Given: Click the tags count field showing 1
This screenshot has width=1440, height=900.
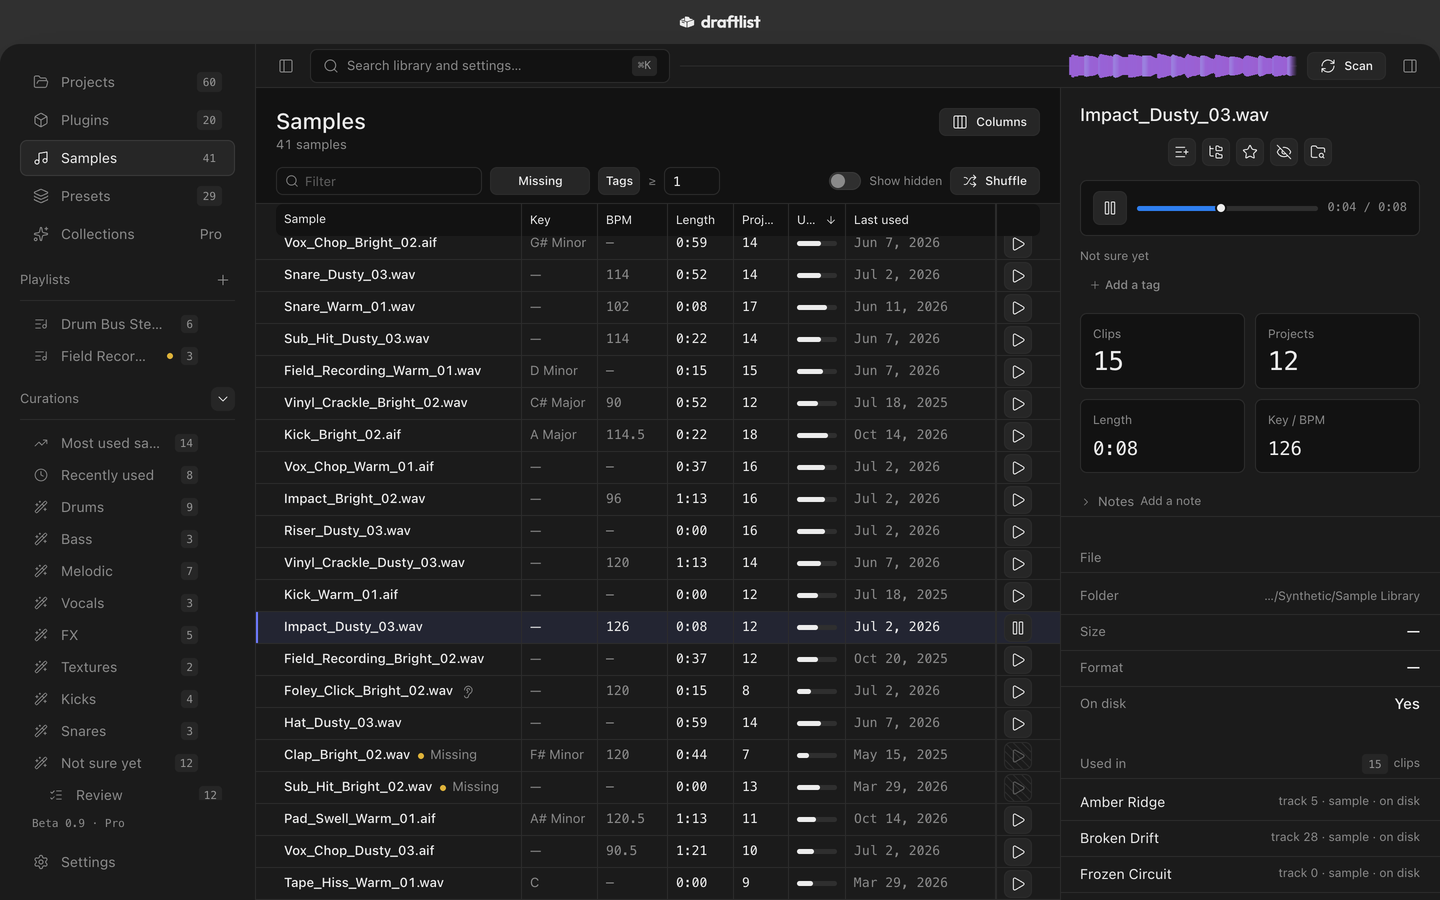Looking at the screenshot, I should pos(691,181).
